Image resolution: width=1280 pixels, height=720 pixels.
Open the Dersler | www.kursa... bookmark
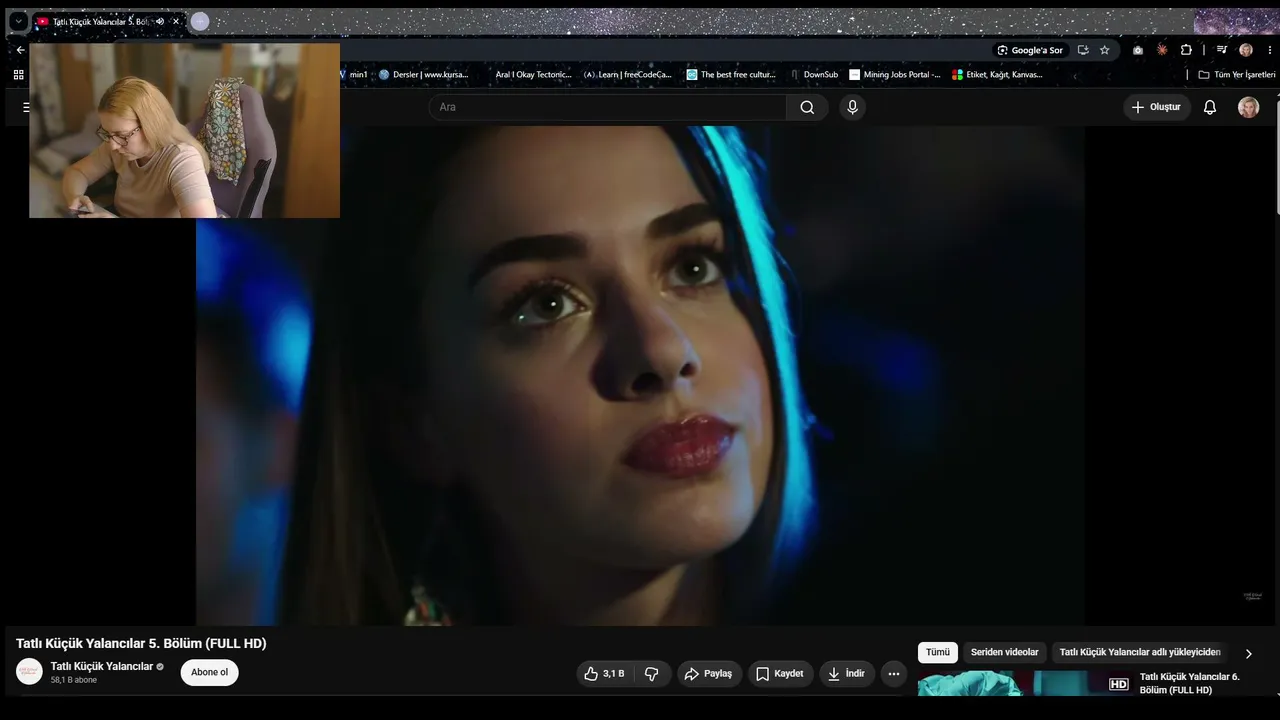click(x=424, y=75)
